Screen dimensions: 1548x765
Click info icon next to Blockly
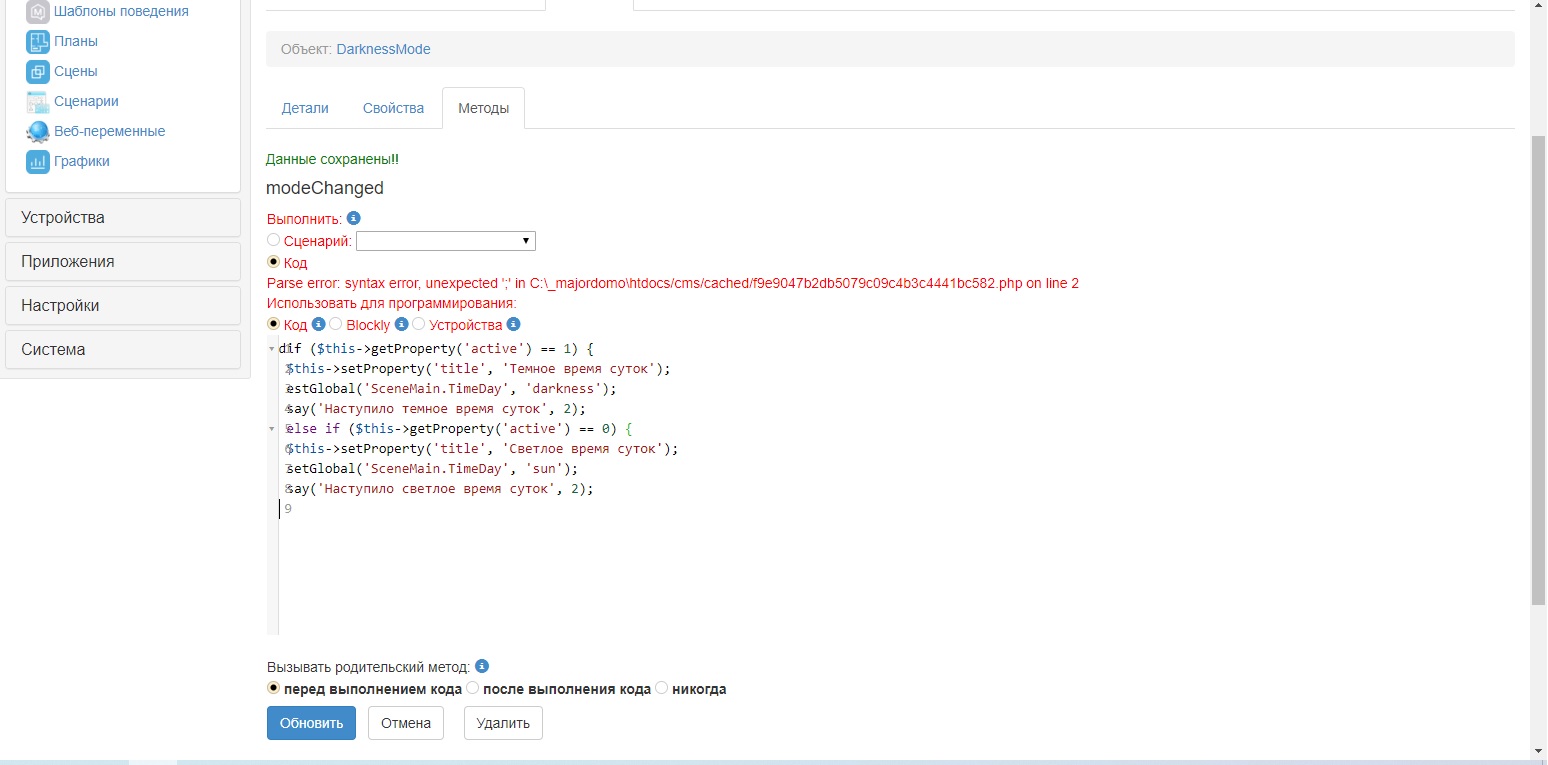tap(402, 325)
